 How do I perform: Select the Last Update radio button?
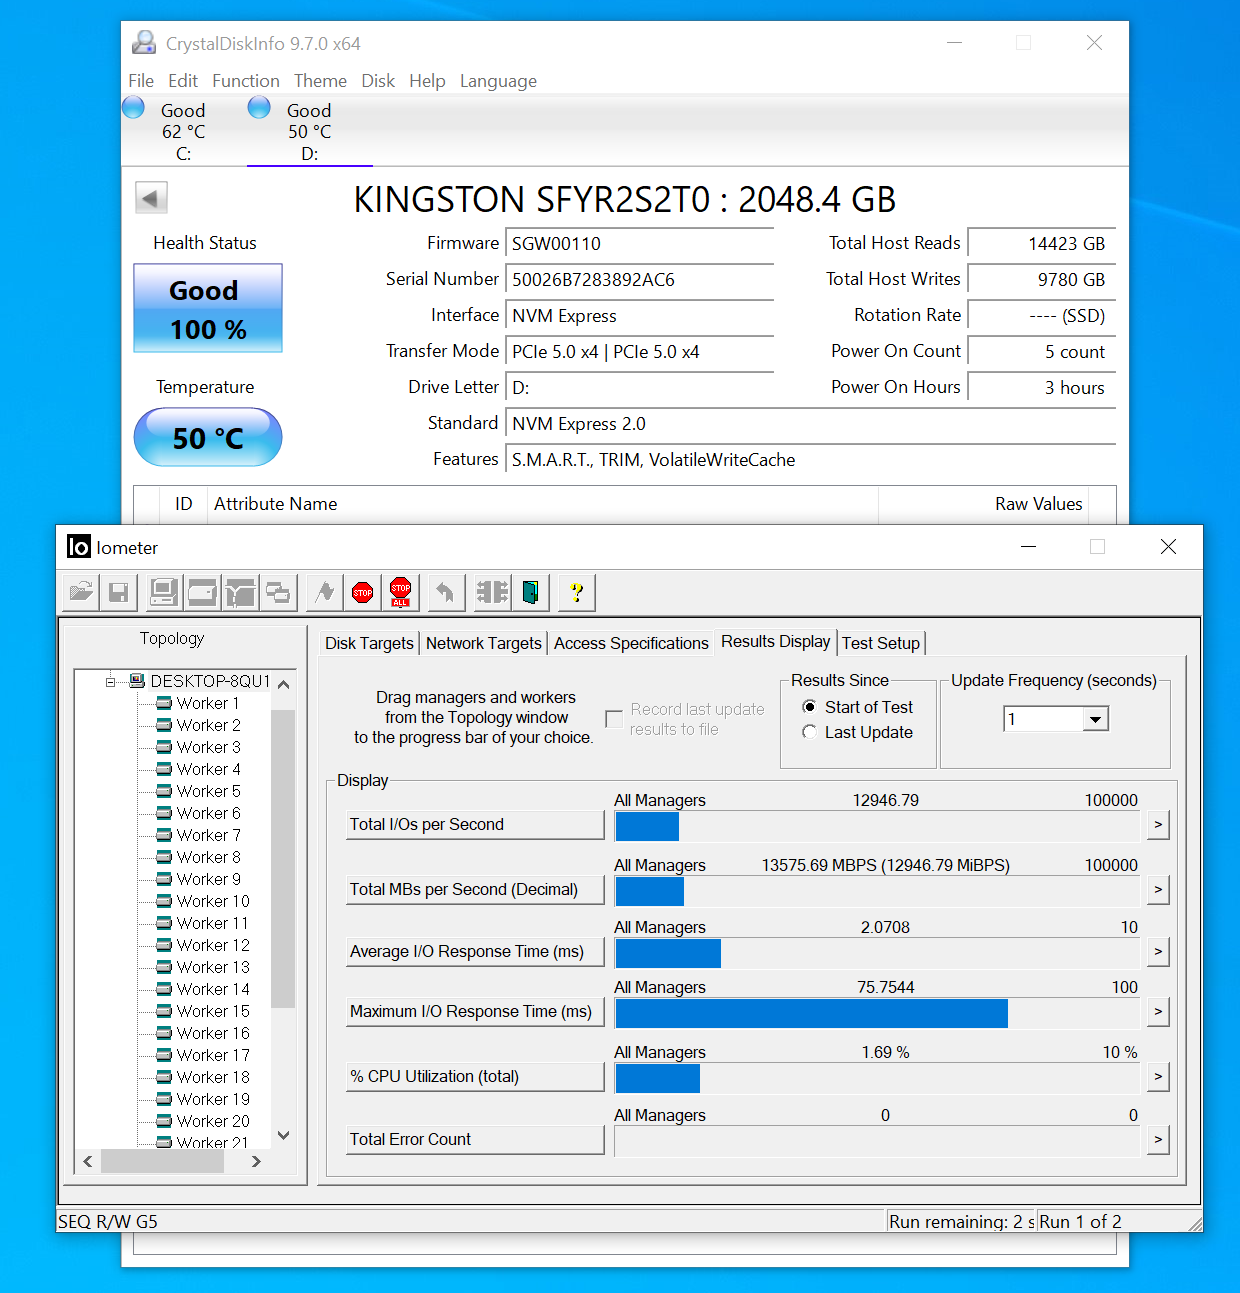pyautogui.click(x=810, y=732)
